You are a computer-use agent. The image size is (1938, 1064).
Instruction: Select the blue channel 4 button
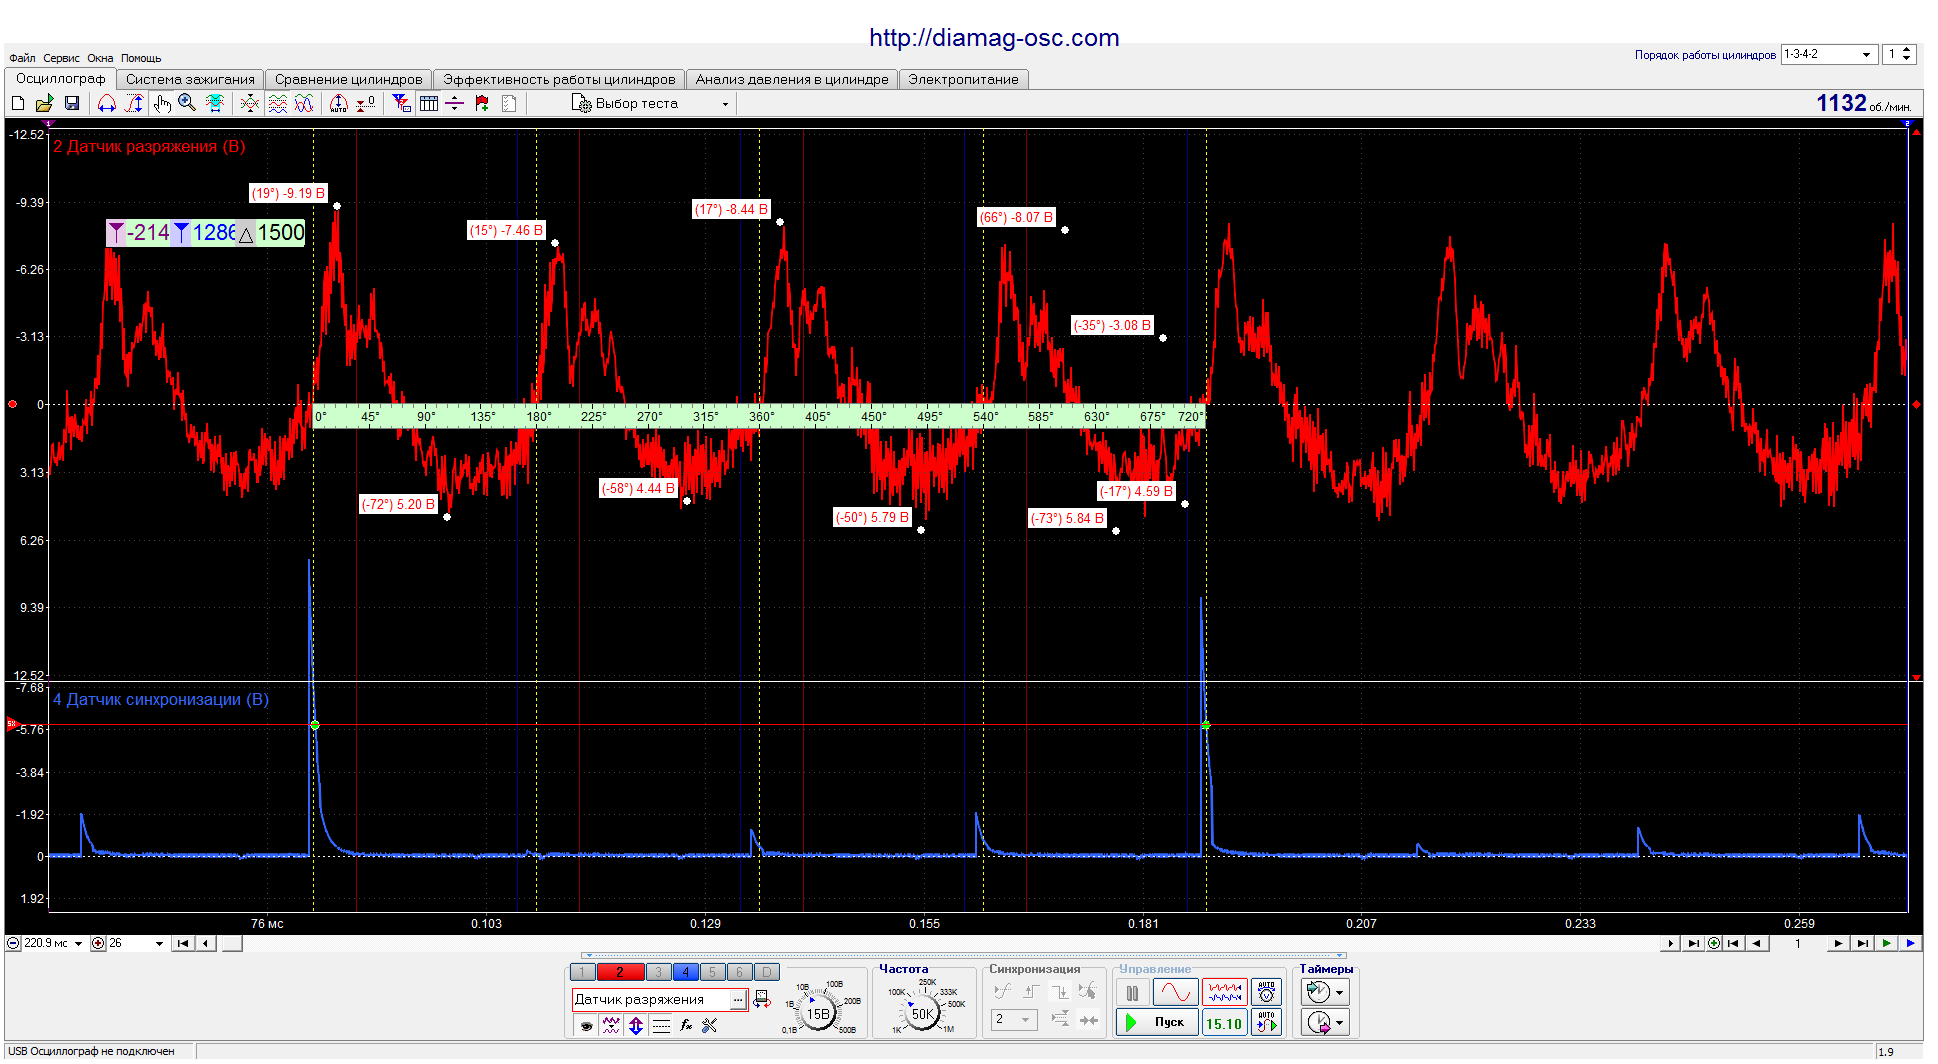685,972
